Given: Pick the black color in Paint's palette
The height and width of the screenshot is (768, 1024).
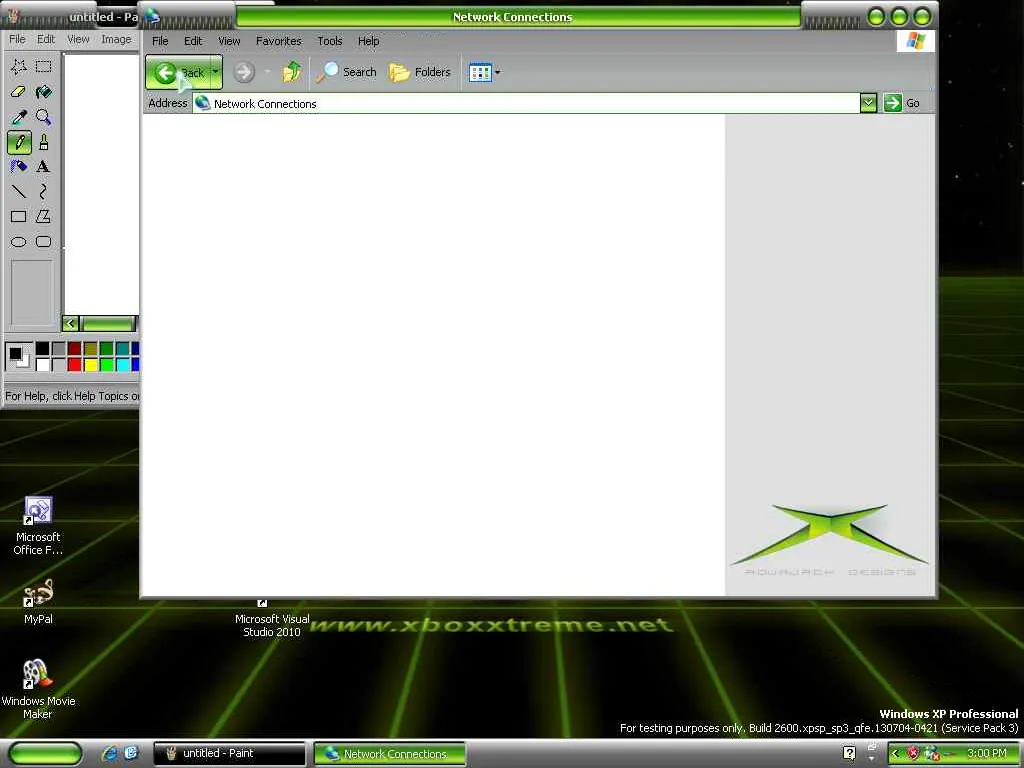Looking at the screenshot, I should click(x=42, y=349).
